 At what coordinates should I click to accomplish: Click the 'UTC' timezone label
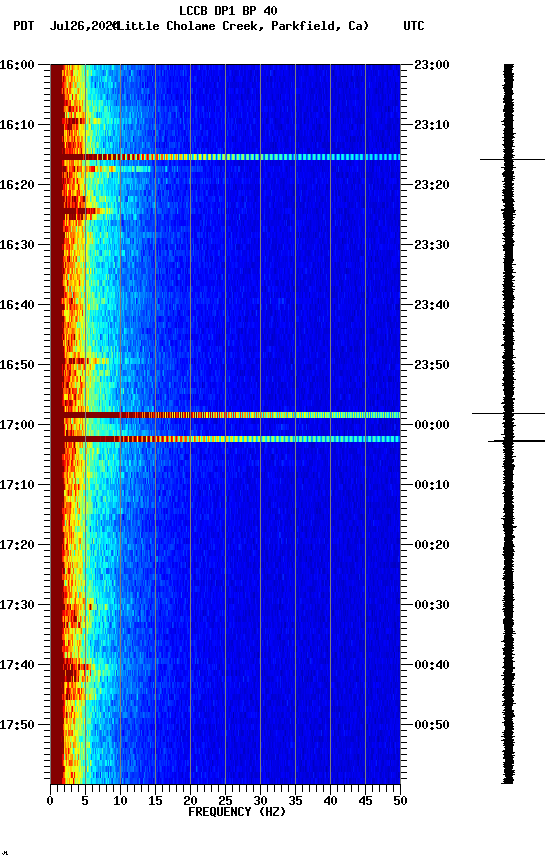pyautogui.click(x=414, y=26)
